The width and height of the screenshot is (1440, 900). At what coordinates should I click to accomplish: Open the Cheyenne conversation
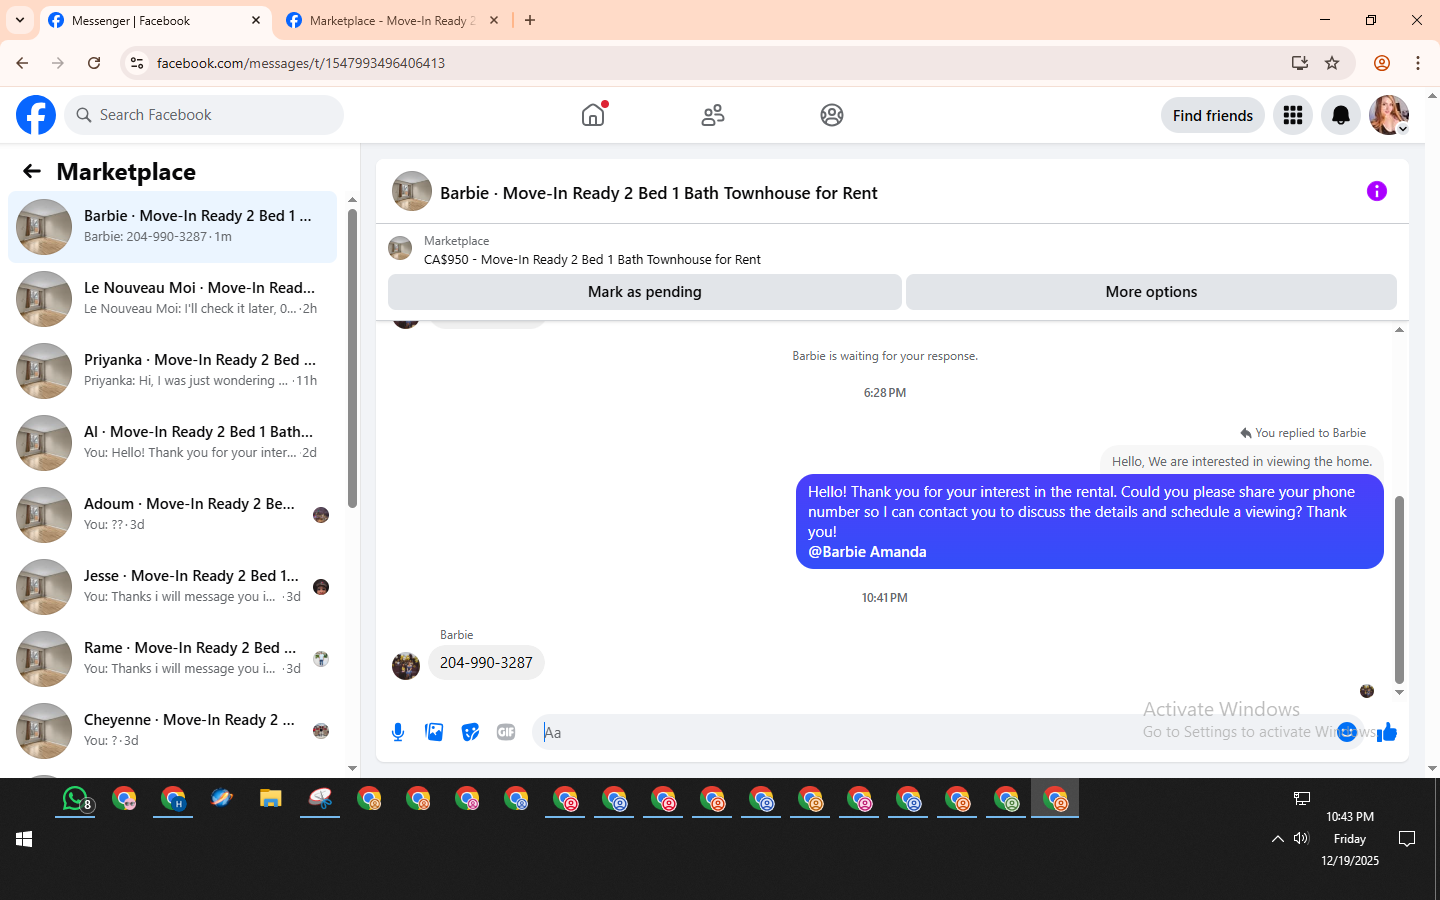[x=172, y=731]
